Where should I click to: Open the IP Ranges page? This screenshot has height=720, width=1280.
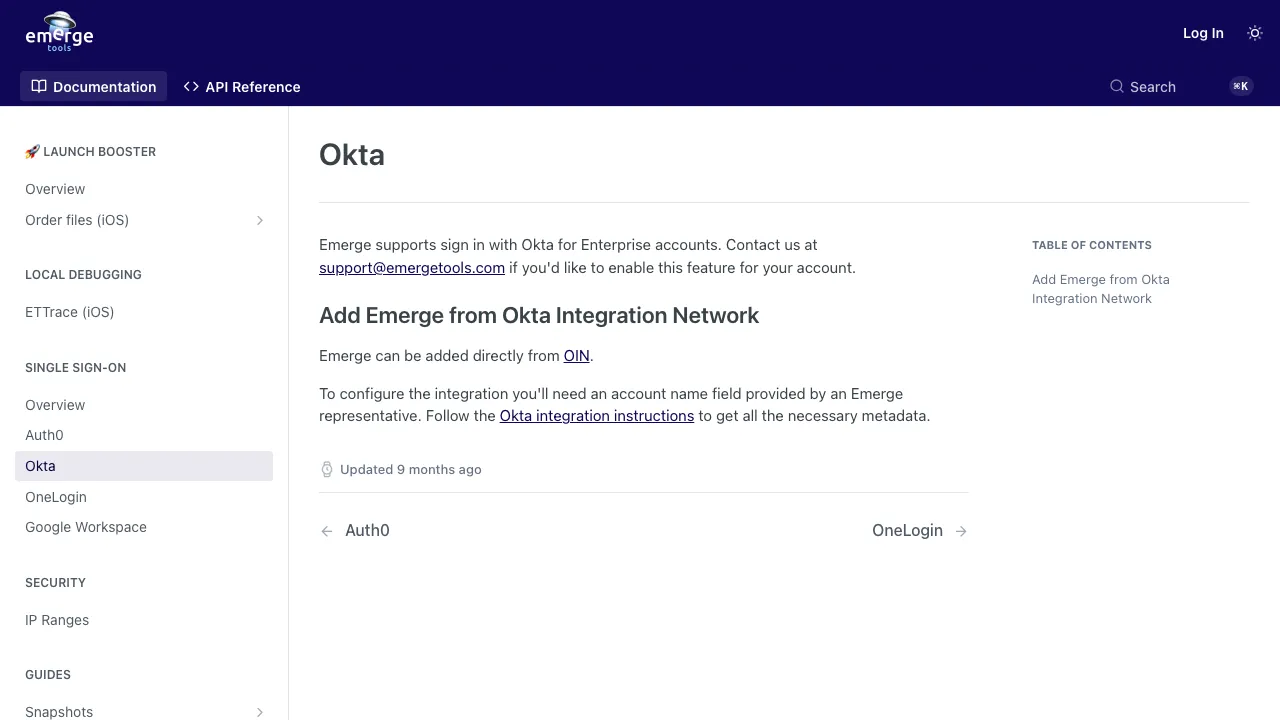click(x=57, y=620)
